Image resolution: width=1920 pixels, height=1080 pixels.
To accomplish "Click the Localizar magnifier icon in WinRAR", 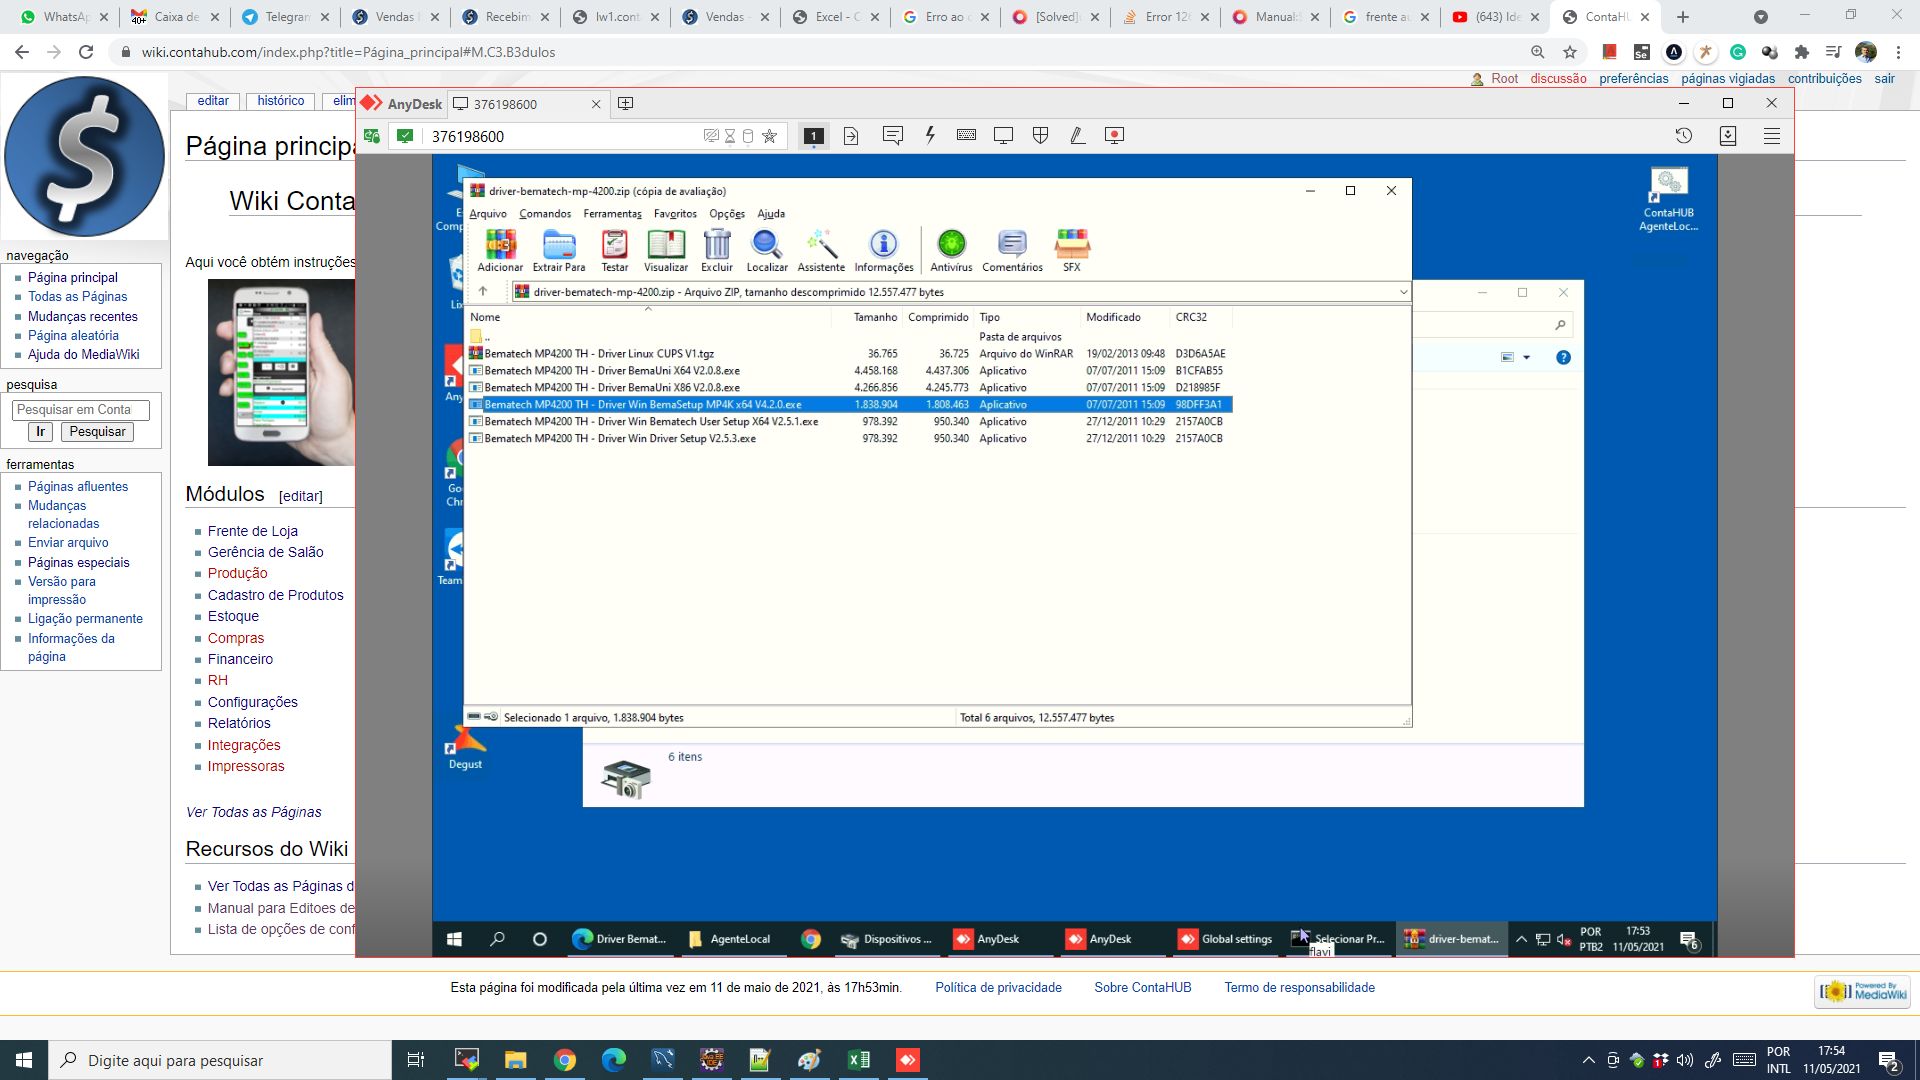I will tap(767, 250).
